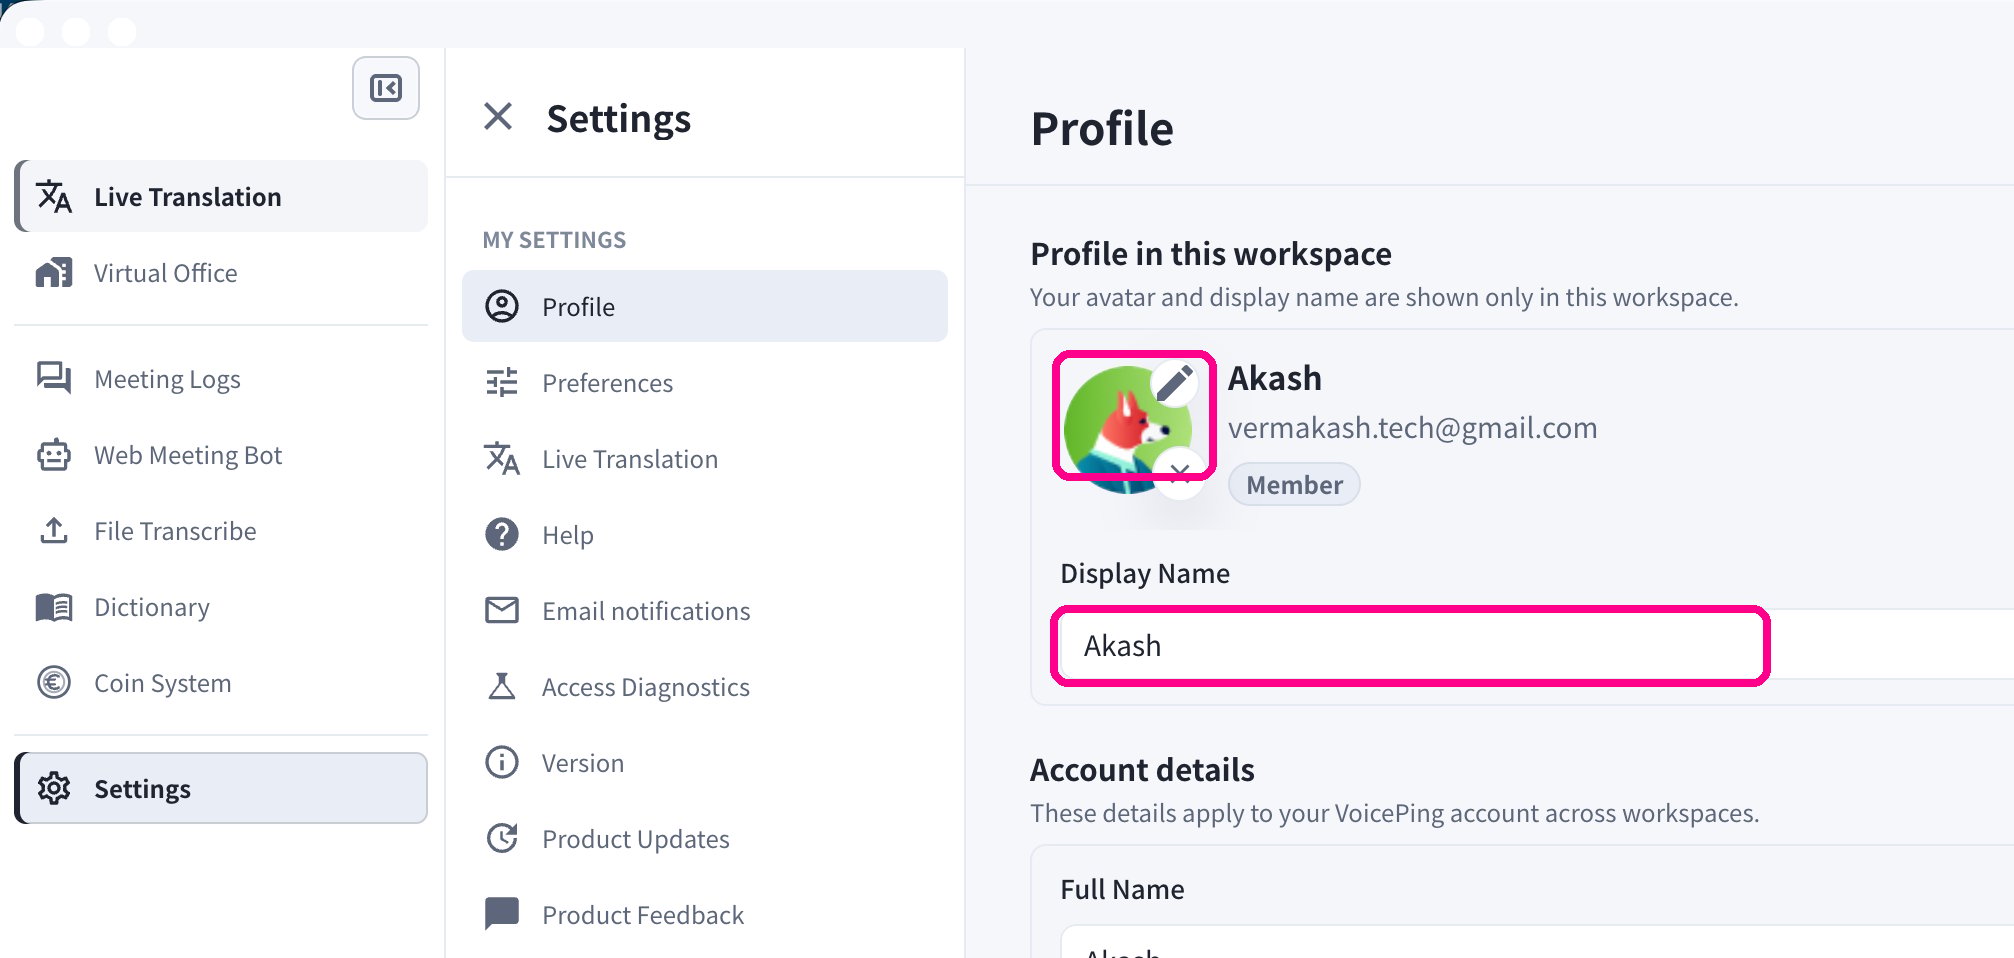The height and width of the screenshot is (958, 2014).
Task: Go to Email notifications settings
Action: click(705, 611)
